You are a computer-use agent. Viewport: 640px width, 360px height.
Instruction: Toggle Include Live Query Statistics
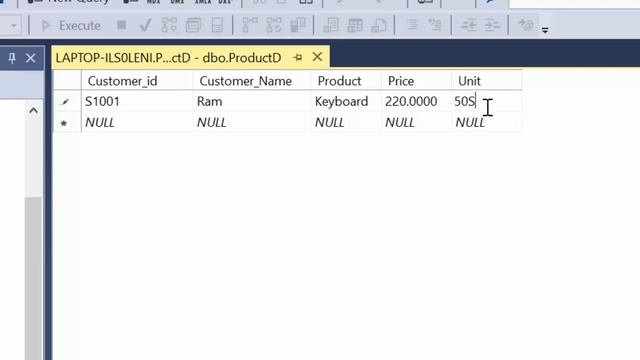[x=274, y=25]
